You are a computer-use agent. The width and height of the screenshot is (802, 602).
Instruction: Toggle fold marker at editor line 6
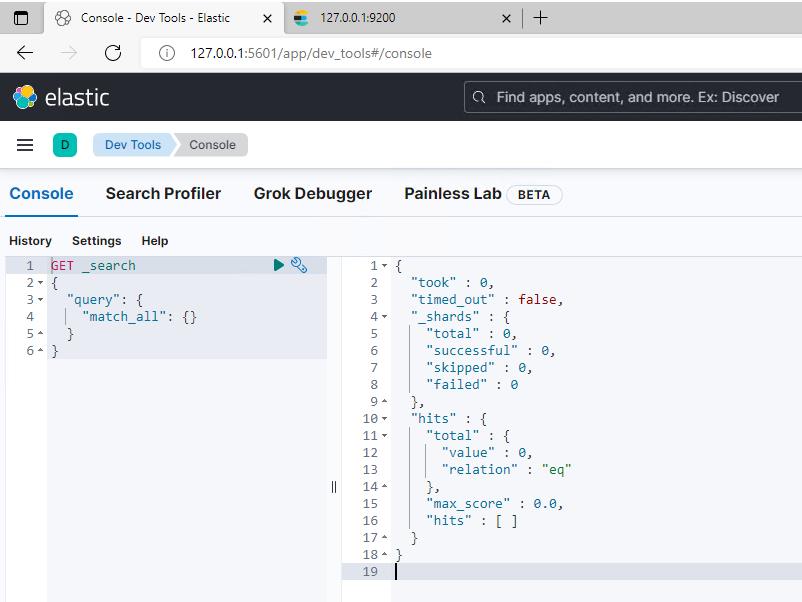coord(40,350)
